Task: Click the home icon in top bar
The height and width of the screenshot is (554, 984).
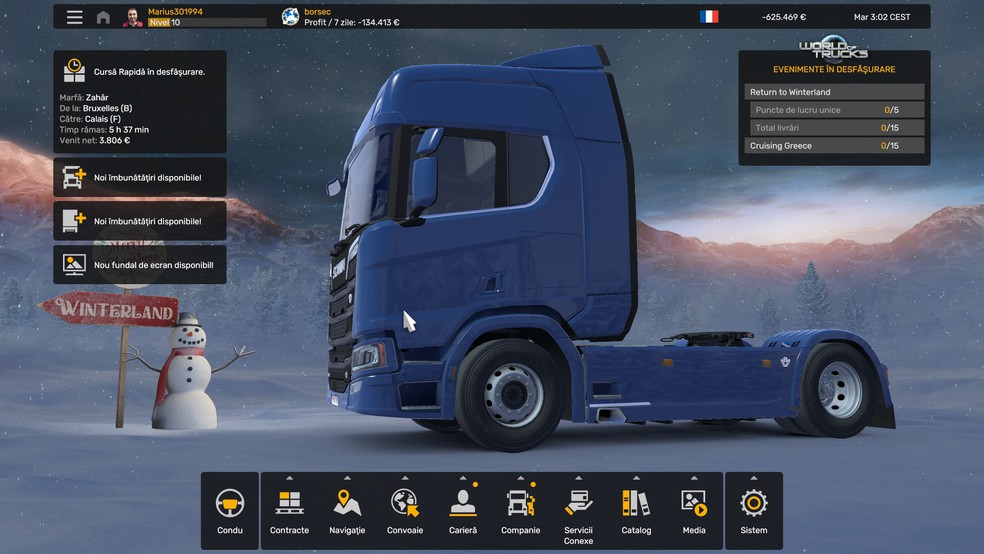Action: tap(103, 17)
